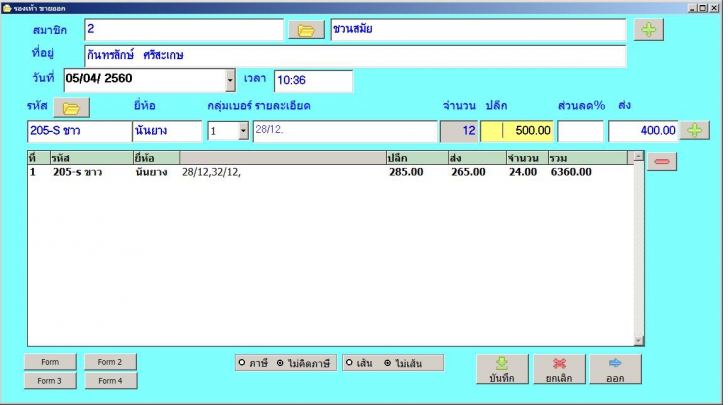Add new member with green plus
Viewport: 728px width, 405px height.
649,30
